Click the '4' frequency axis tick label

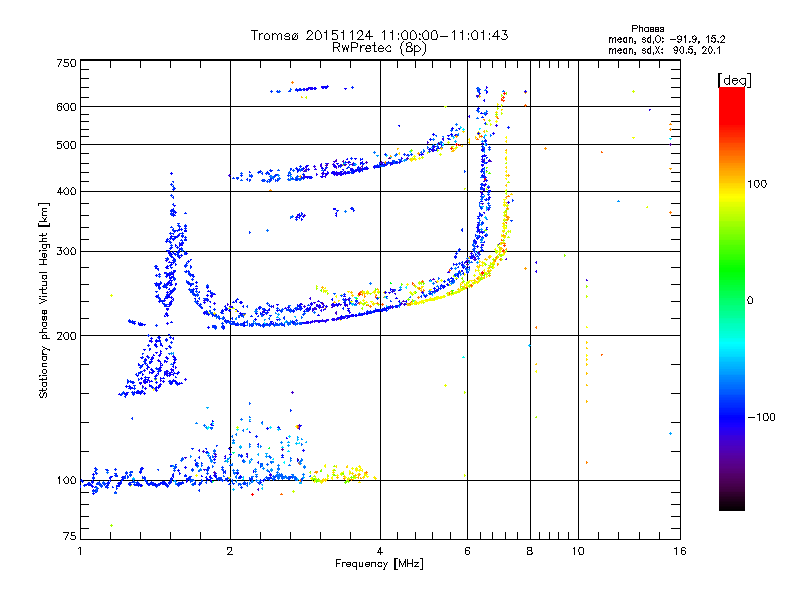coord(380,551)
